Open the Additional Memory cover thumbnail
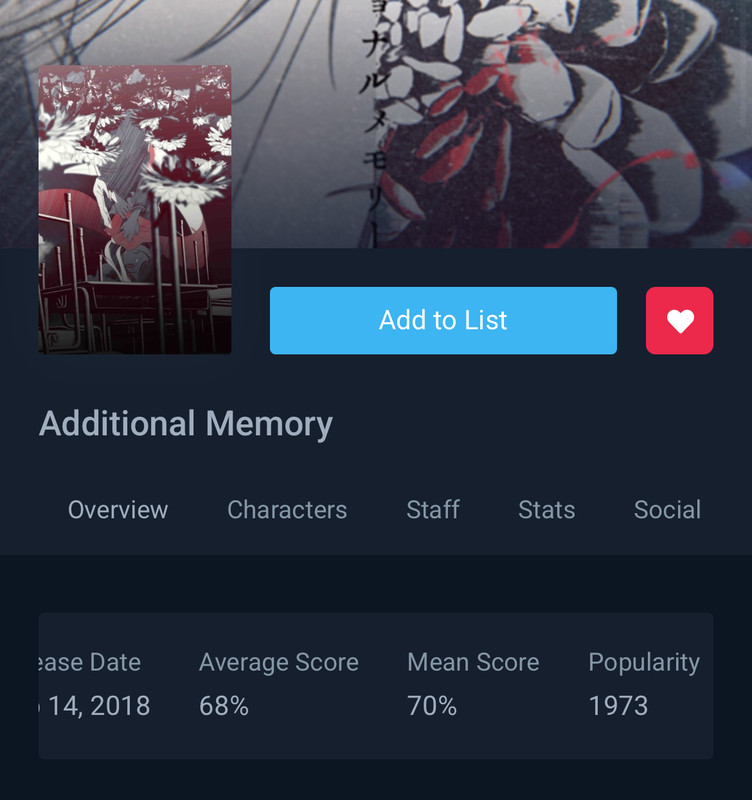The height and width of the screenshot is (800, 752). click(135, 209)
